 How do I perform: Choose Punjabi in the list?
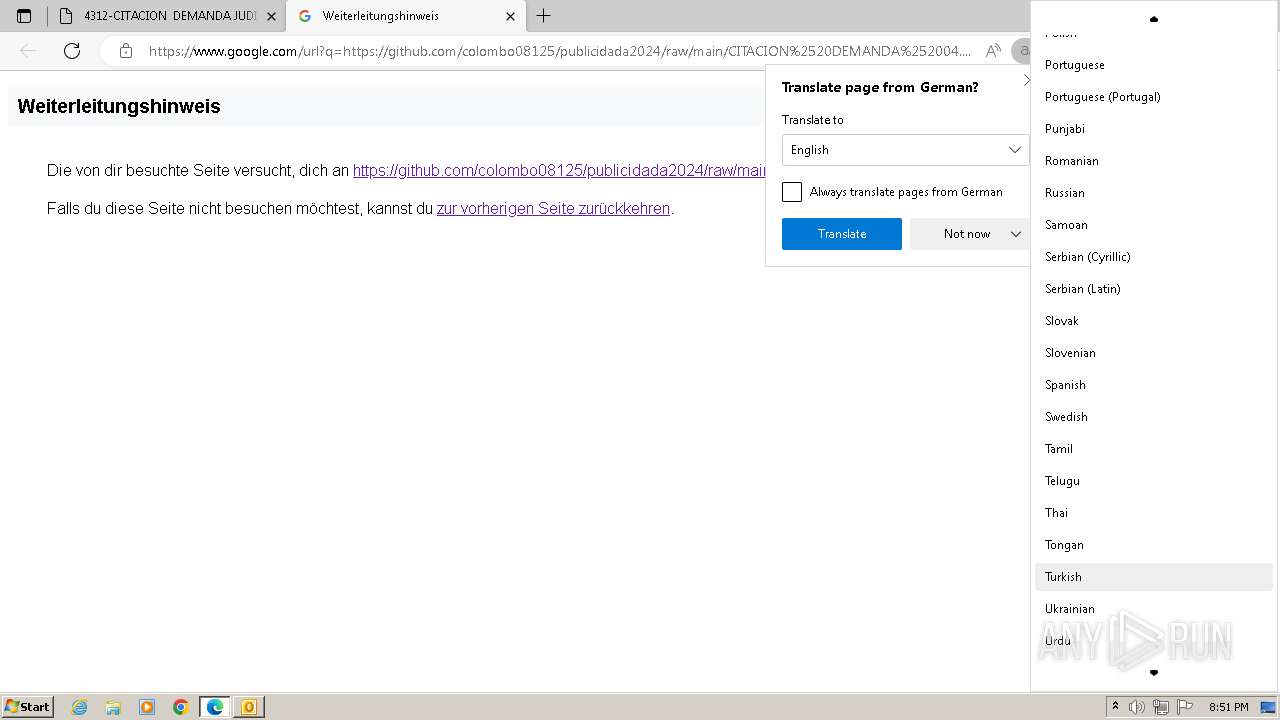coord(1153,129)
